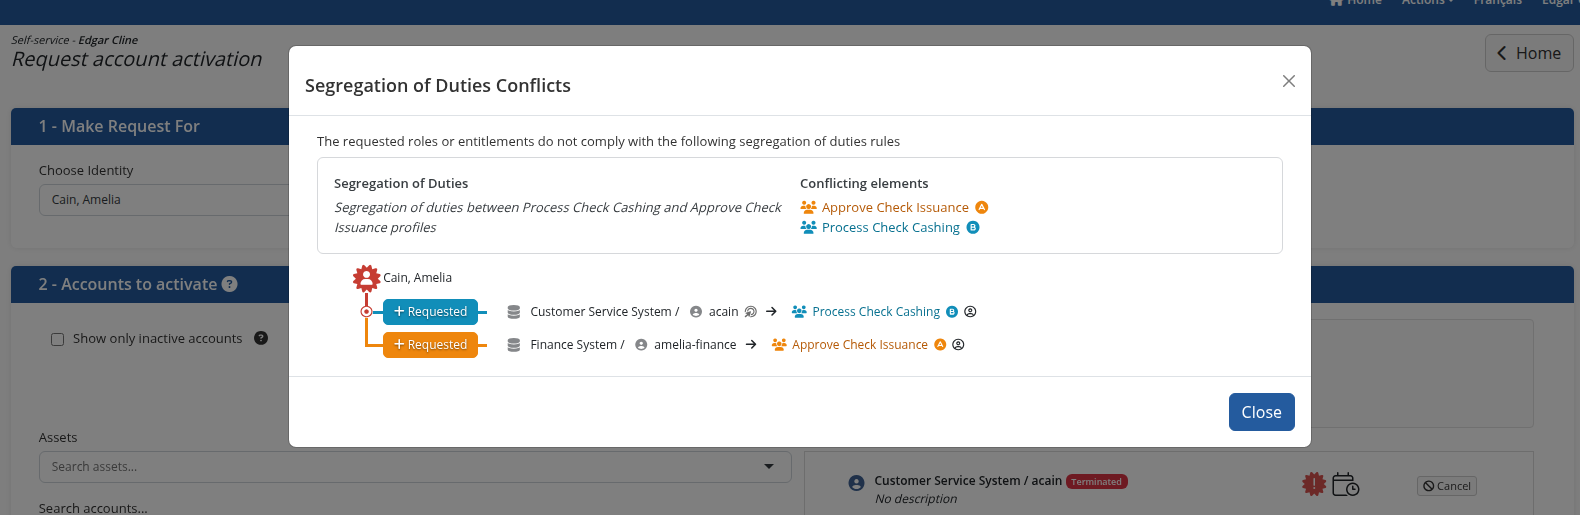Toggle Show only inactive accounts checkbox
This screenshot has width=1580, height=515.
58,339
